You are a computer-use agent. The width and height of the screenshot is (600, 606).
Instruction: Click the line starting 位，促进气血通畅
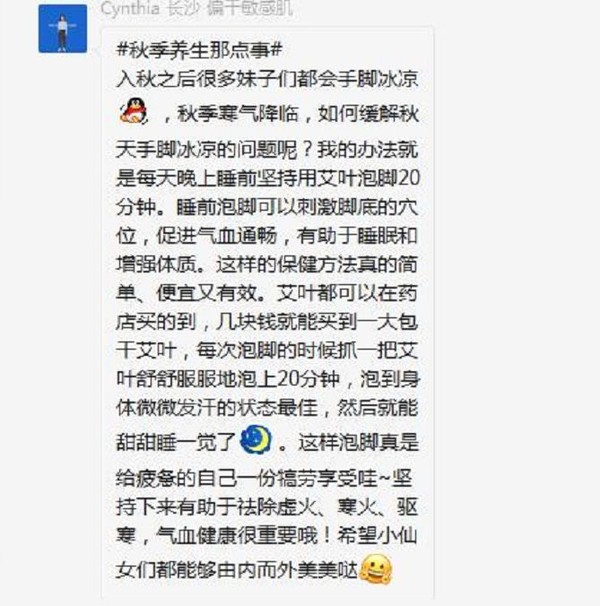click(267, 236)
